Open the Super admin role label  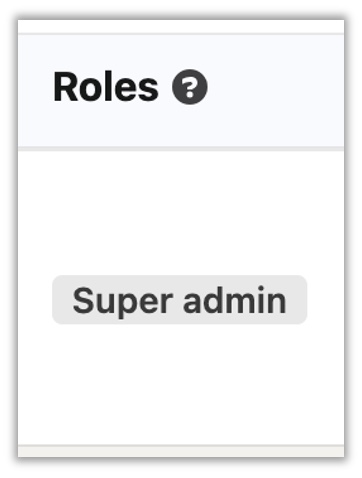tap(179, 300)
